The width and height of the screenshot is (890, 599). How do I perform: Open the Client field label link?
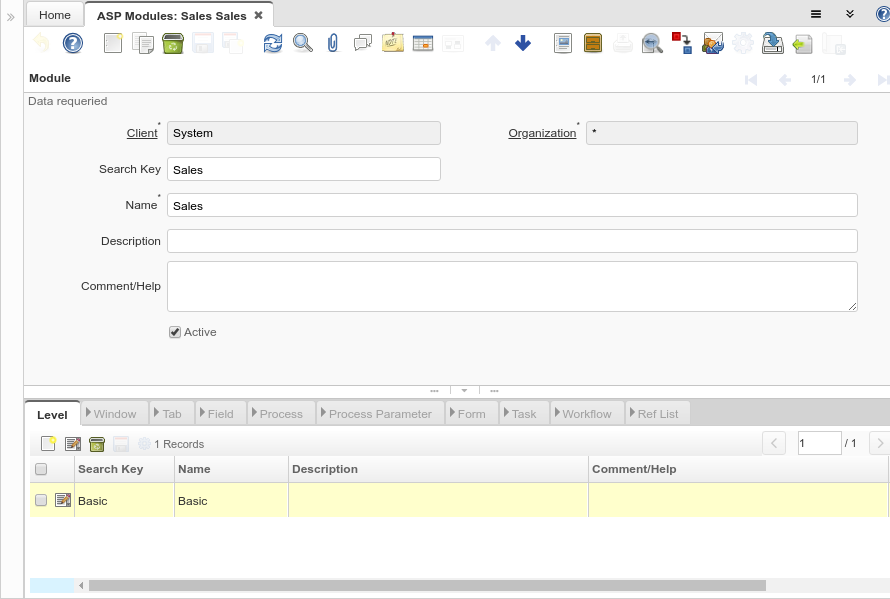(x=142, y=133)
